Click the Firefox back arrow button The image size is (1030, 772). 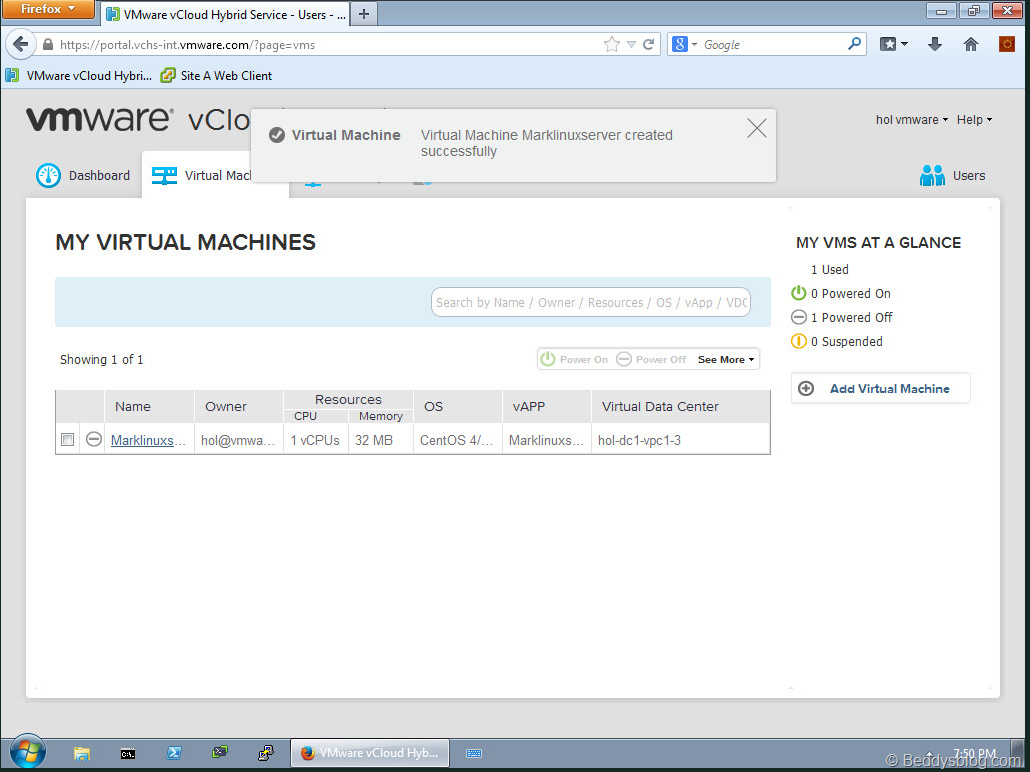point(20,44)
